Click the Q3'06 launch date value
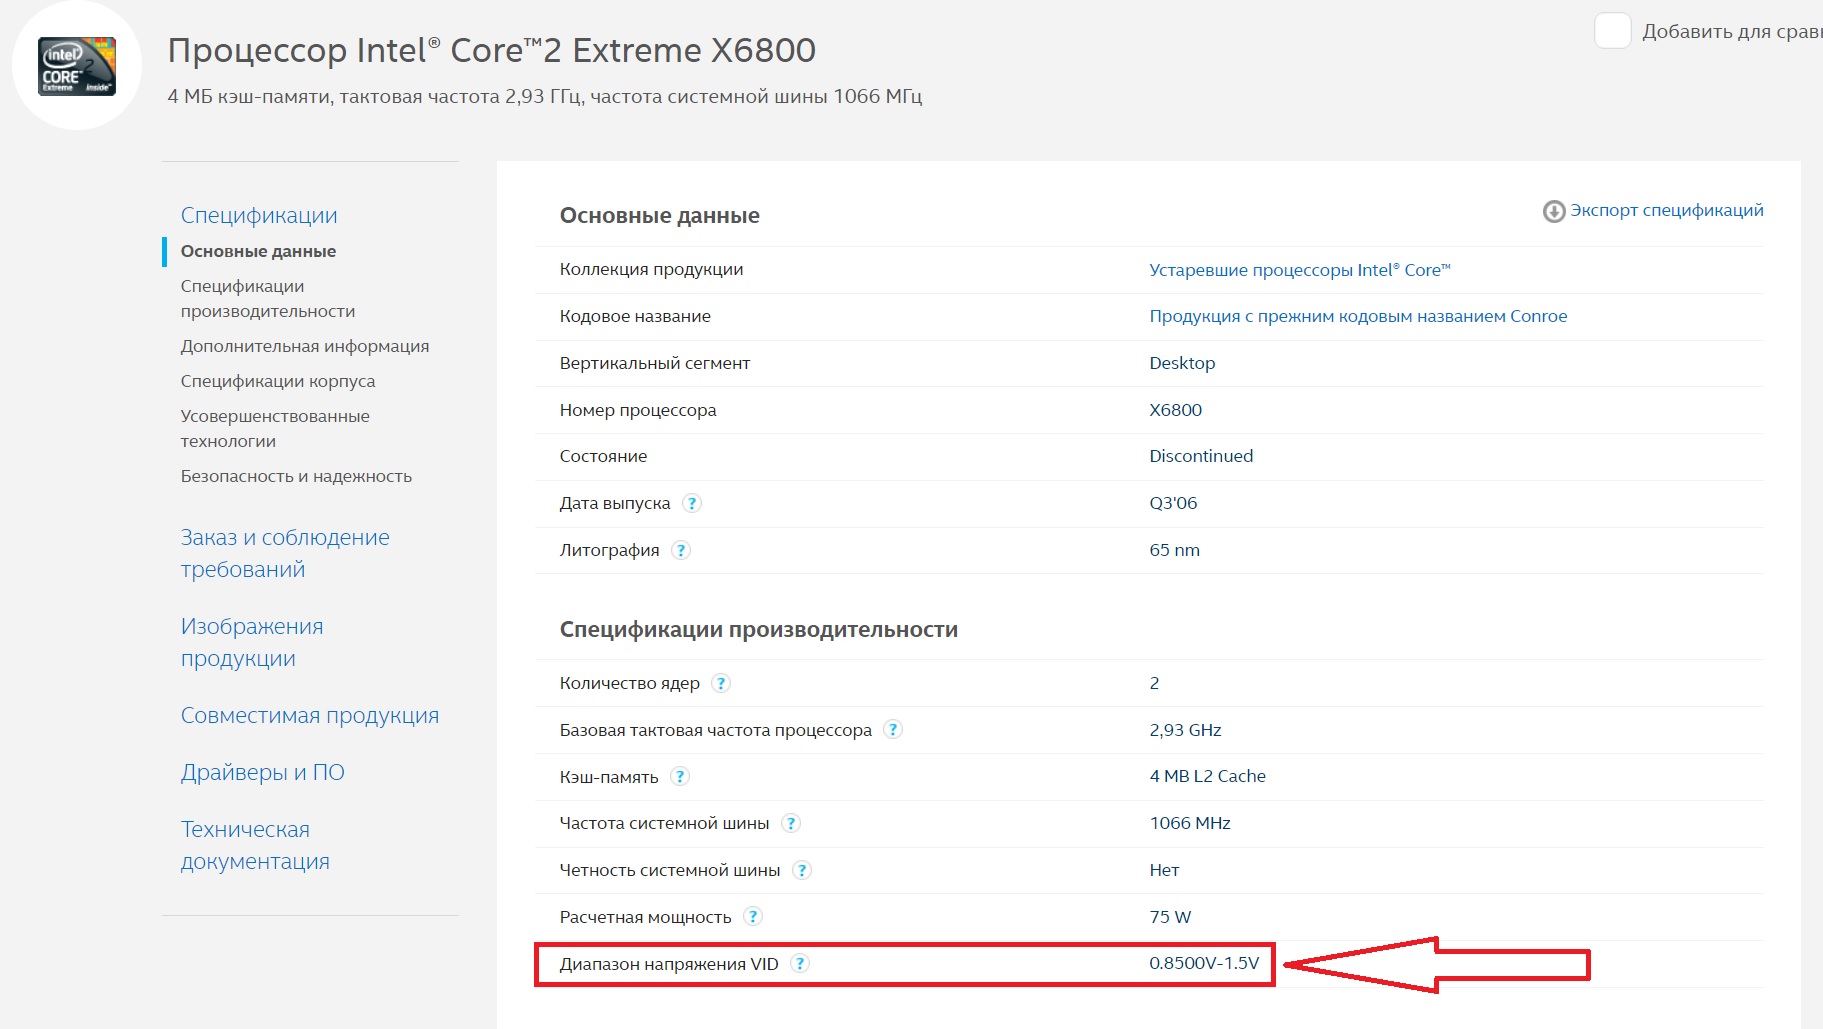Viewport: 1823px width, 1029px height. [1173, 503]
